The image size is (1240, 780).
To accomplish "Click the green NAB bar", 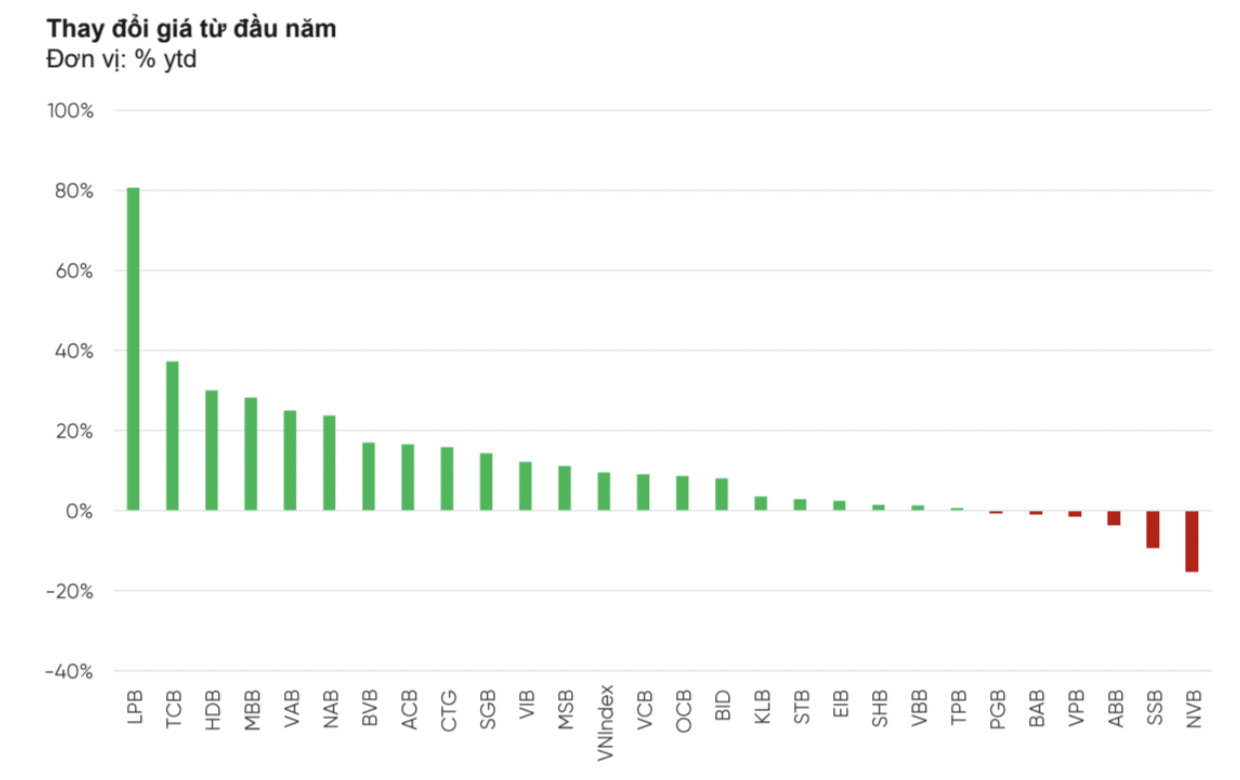I will tap(329, 463).
